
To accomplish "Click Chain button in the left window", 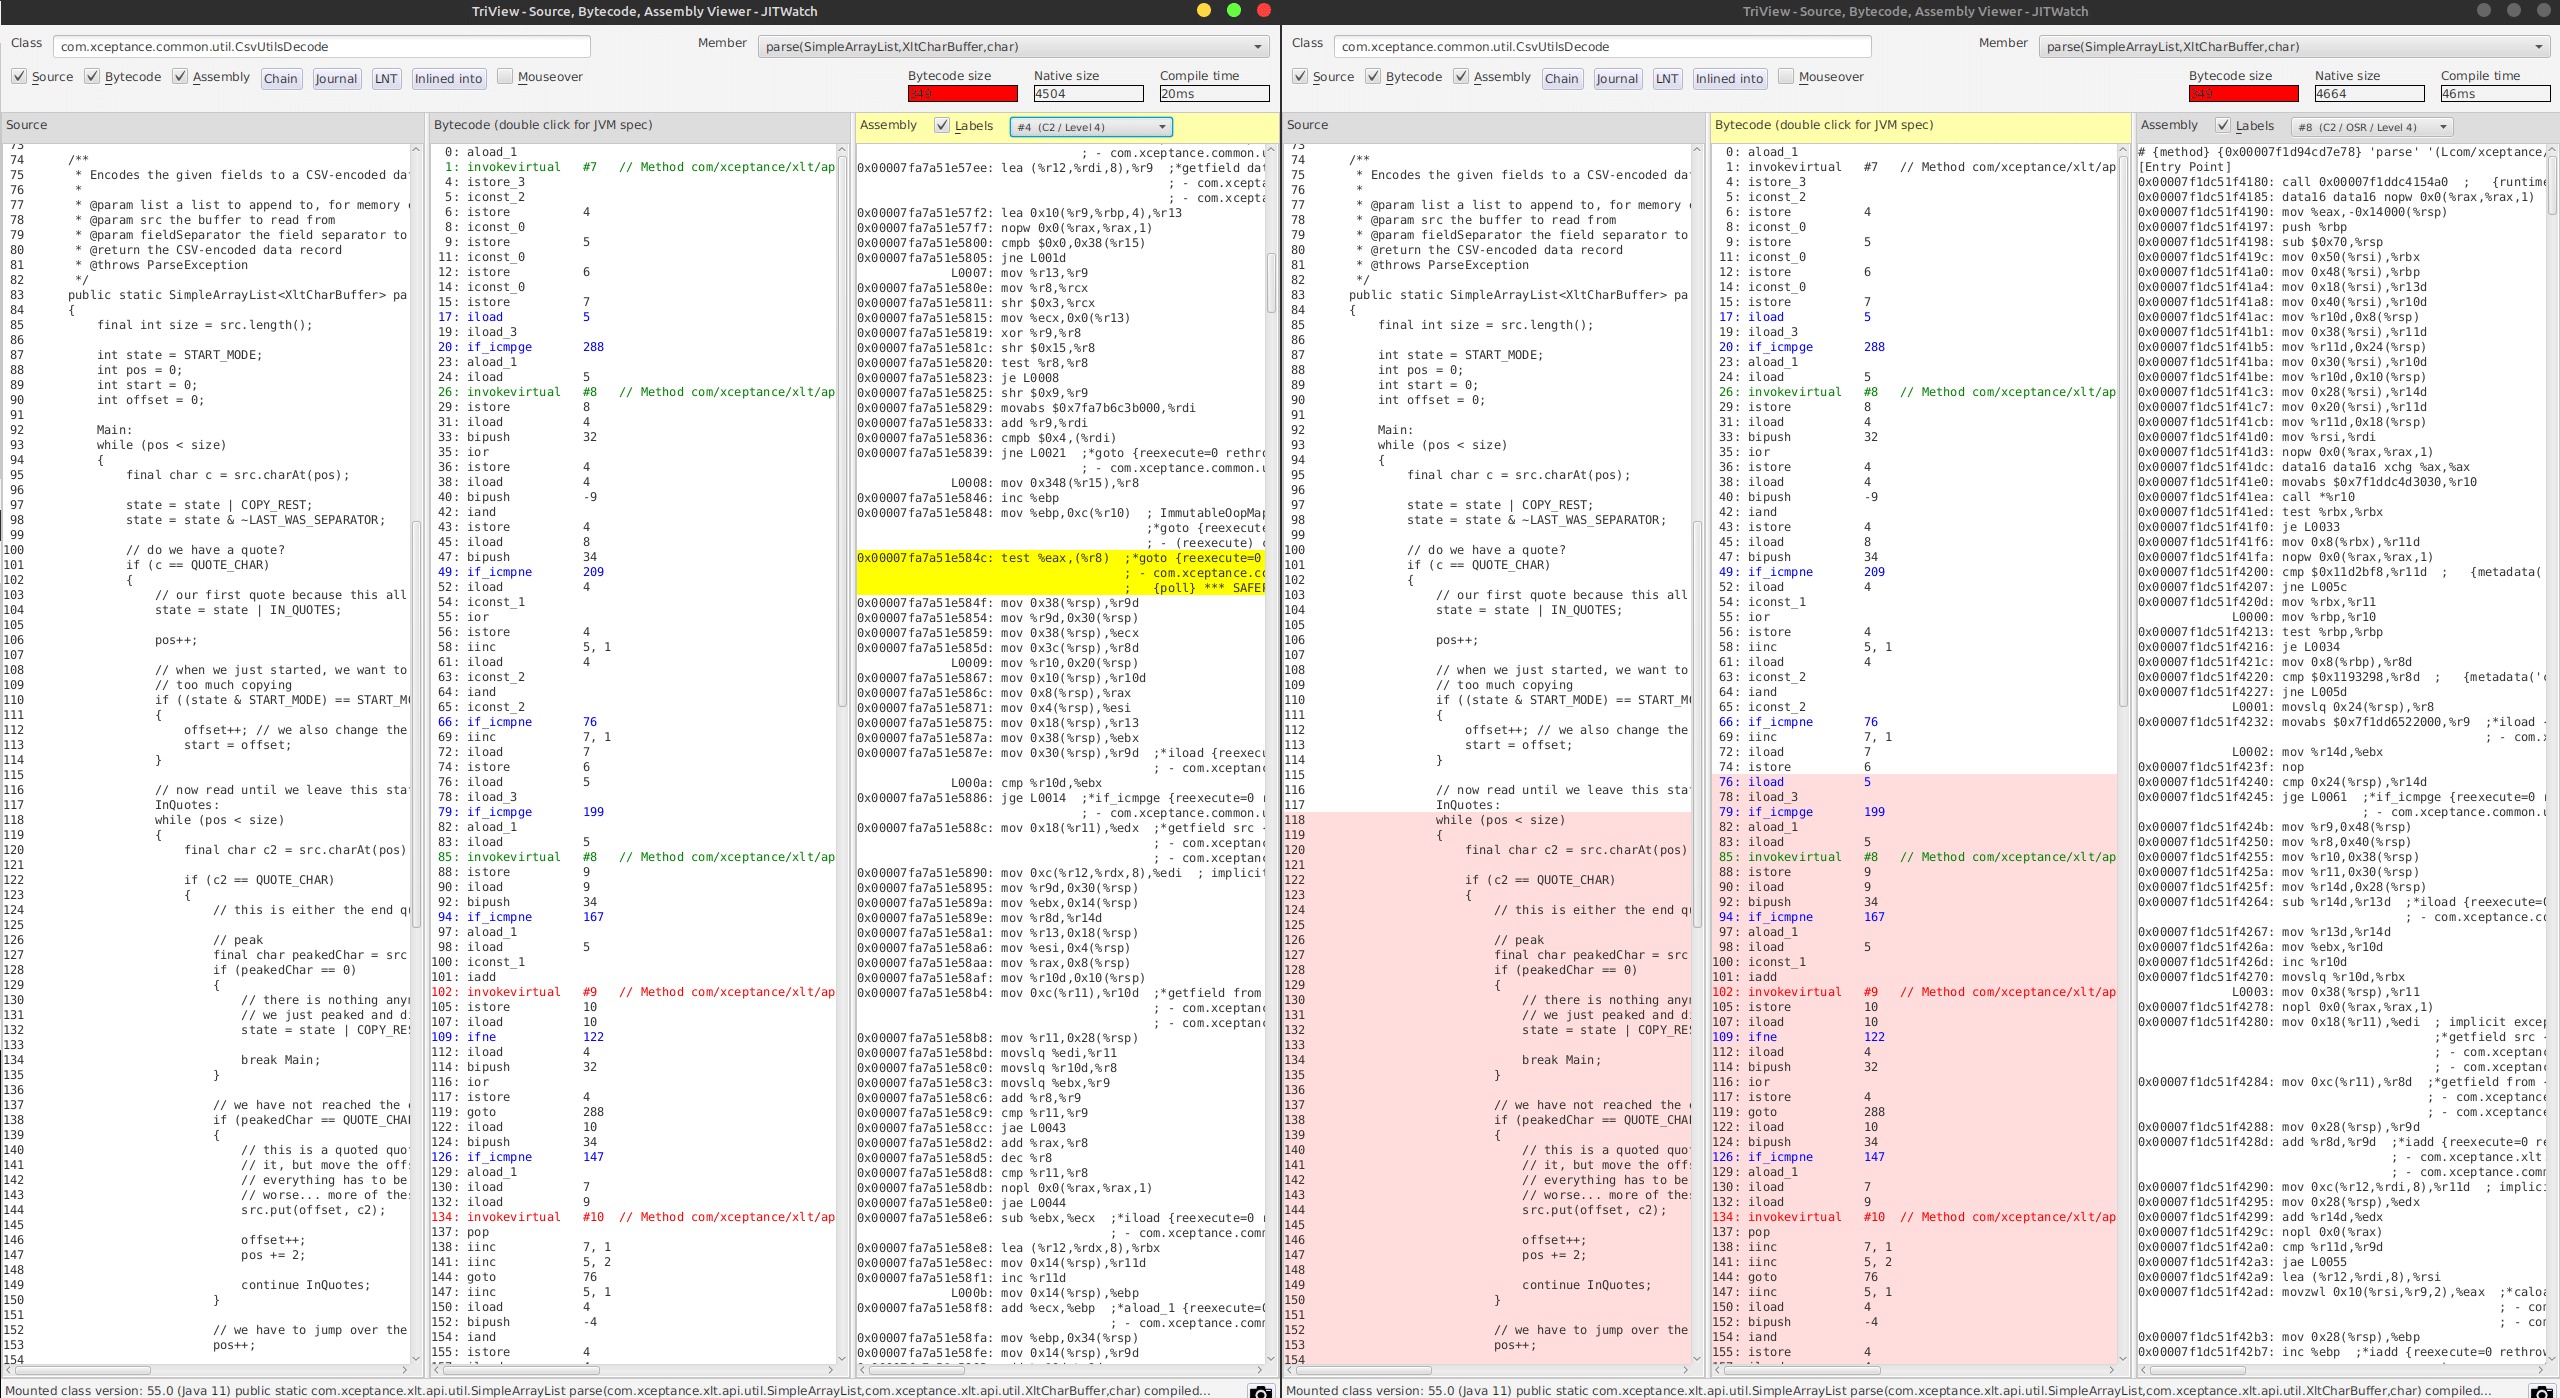I will pyautogui.click(x=281, y=79).
